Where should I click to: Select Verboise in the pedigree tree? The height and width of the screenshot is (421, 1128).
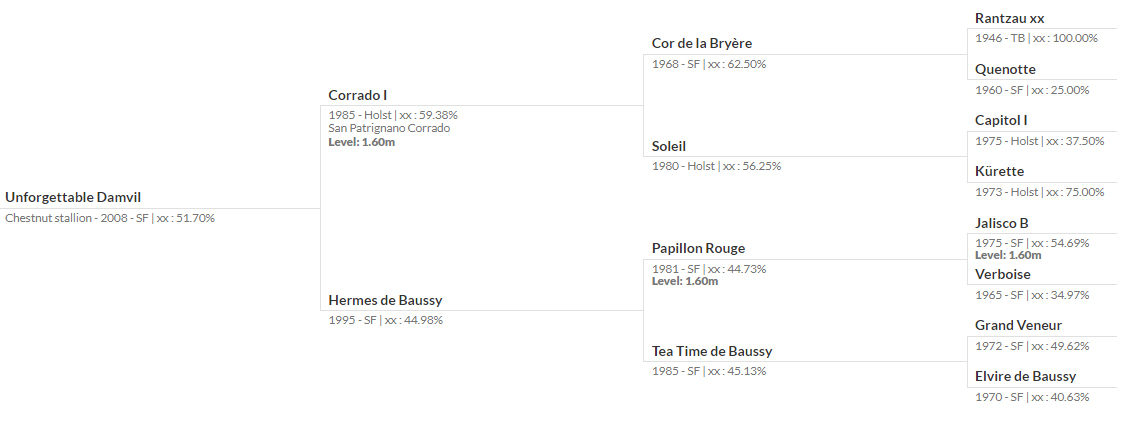point(1003,274)
